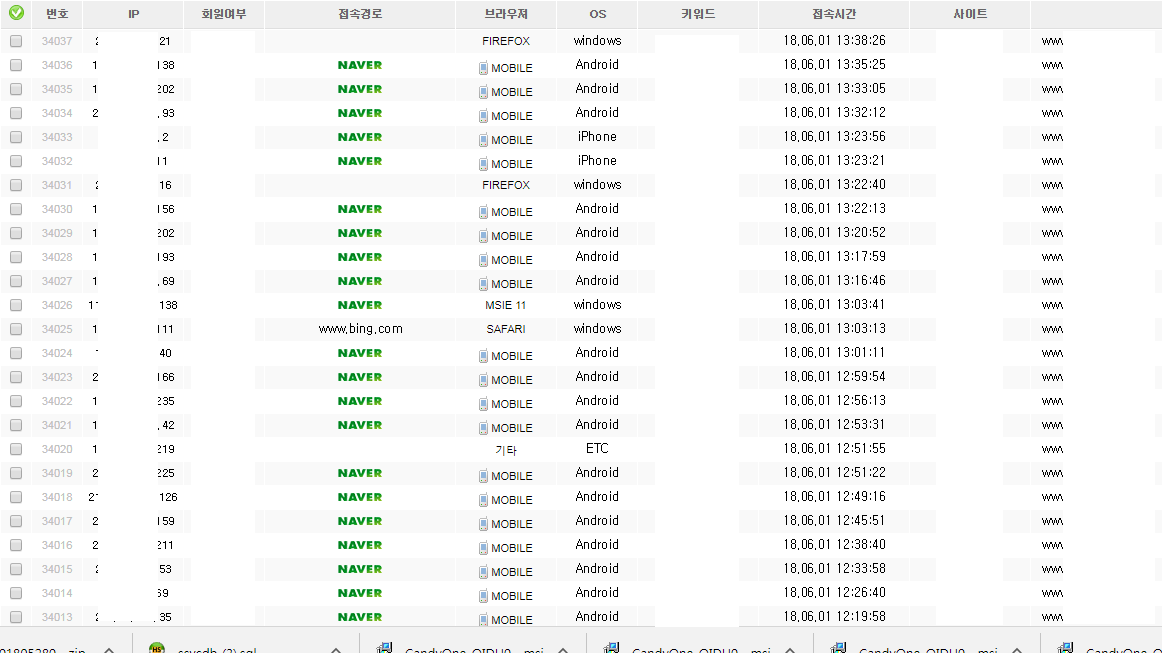Click the MSIE 11 browser cell

tap(506, 305)
